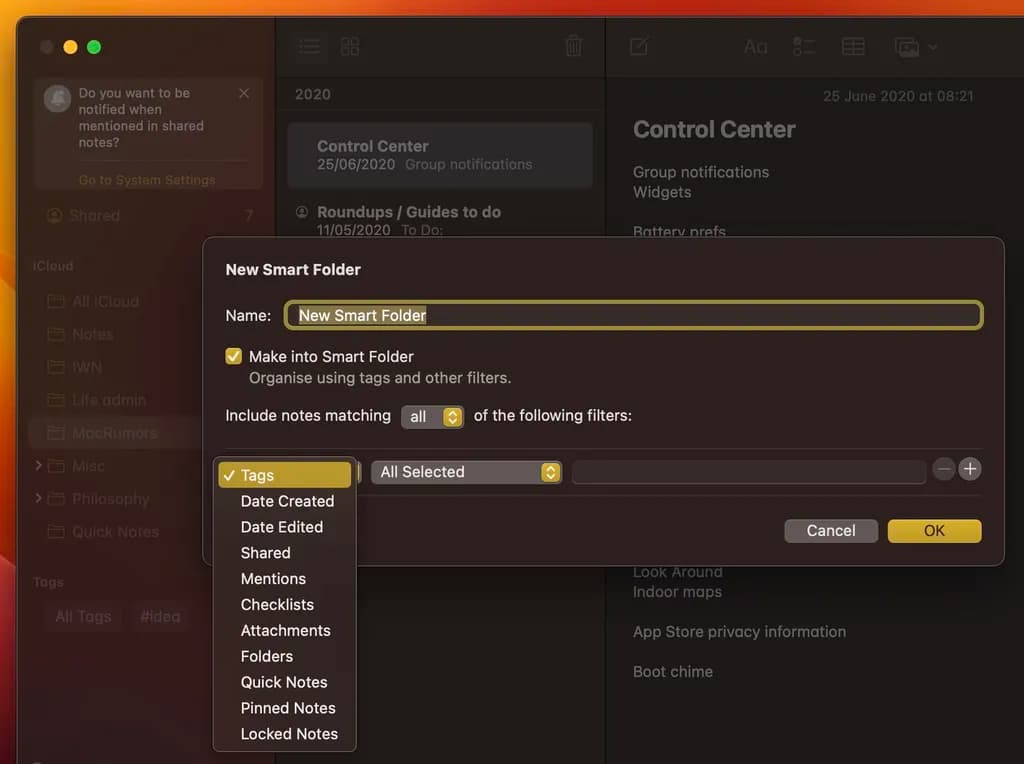This screenshot has height=764, width=1024.
Task: Click the minus remove filter button
Action: click(943, 469)
